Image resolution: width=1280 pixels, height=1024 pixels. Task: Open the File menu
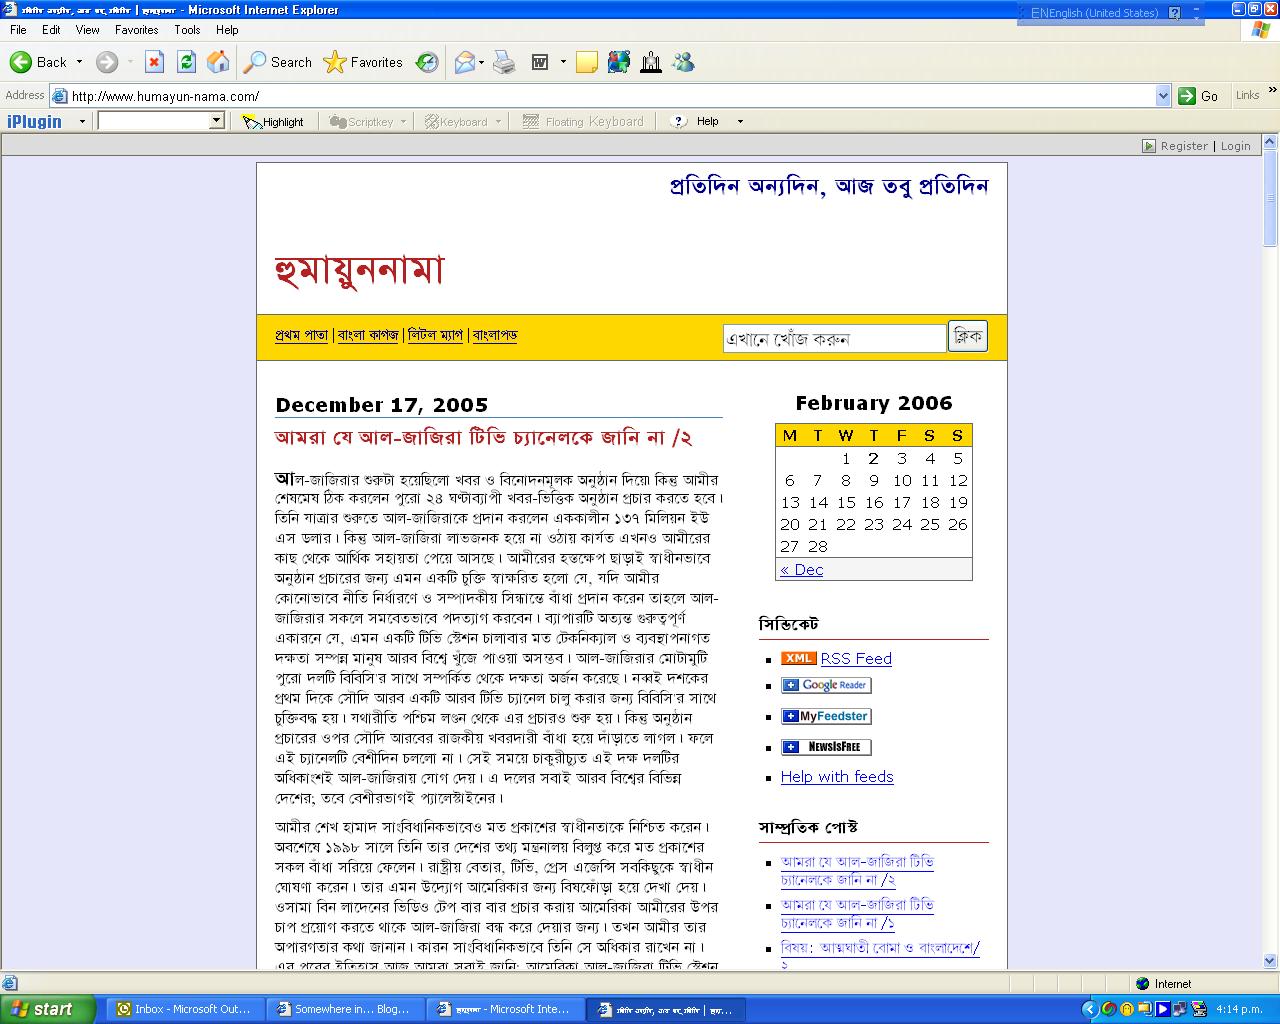18,30
